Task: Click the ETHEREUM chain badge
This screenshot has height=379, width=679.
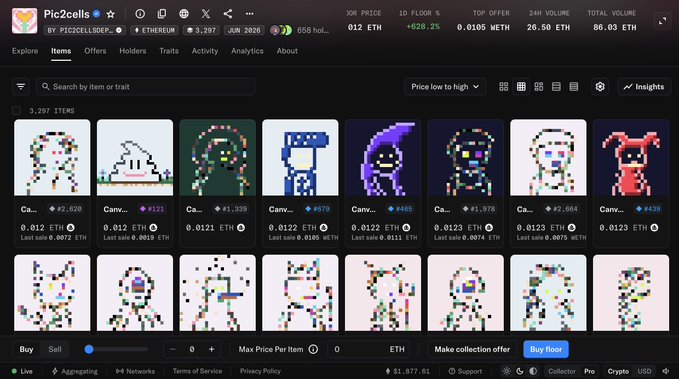Action: pyautogui.click(x=155, y=30)
